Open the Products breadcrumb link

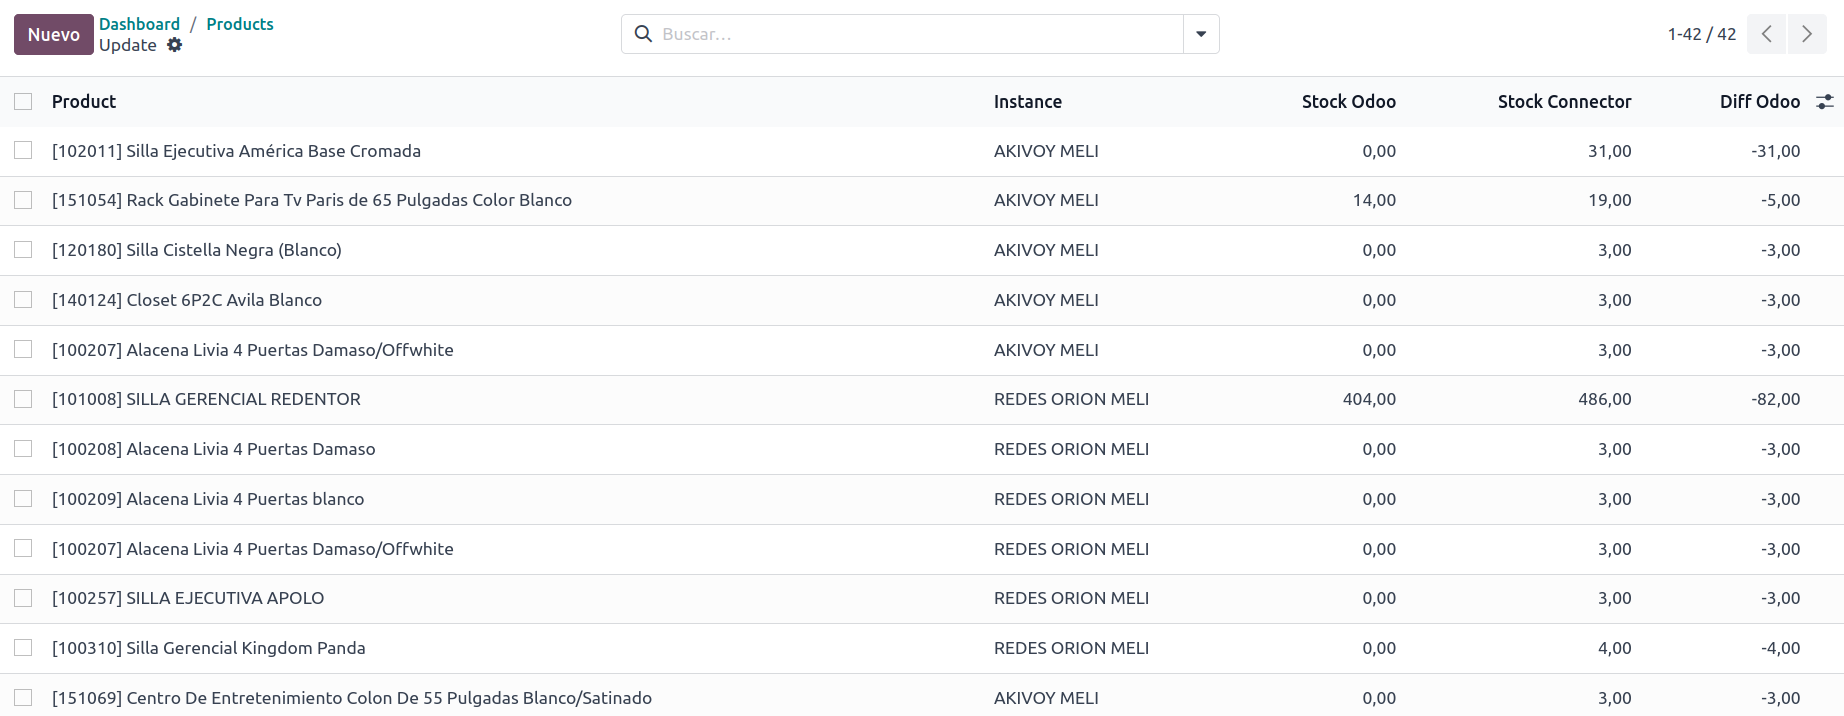(x=240, y=24)
